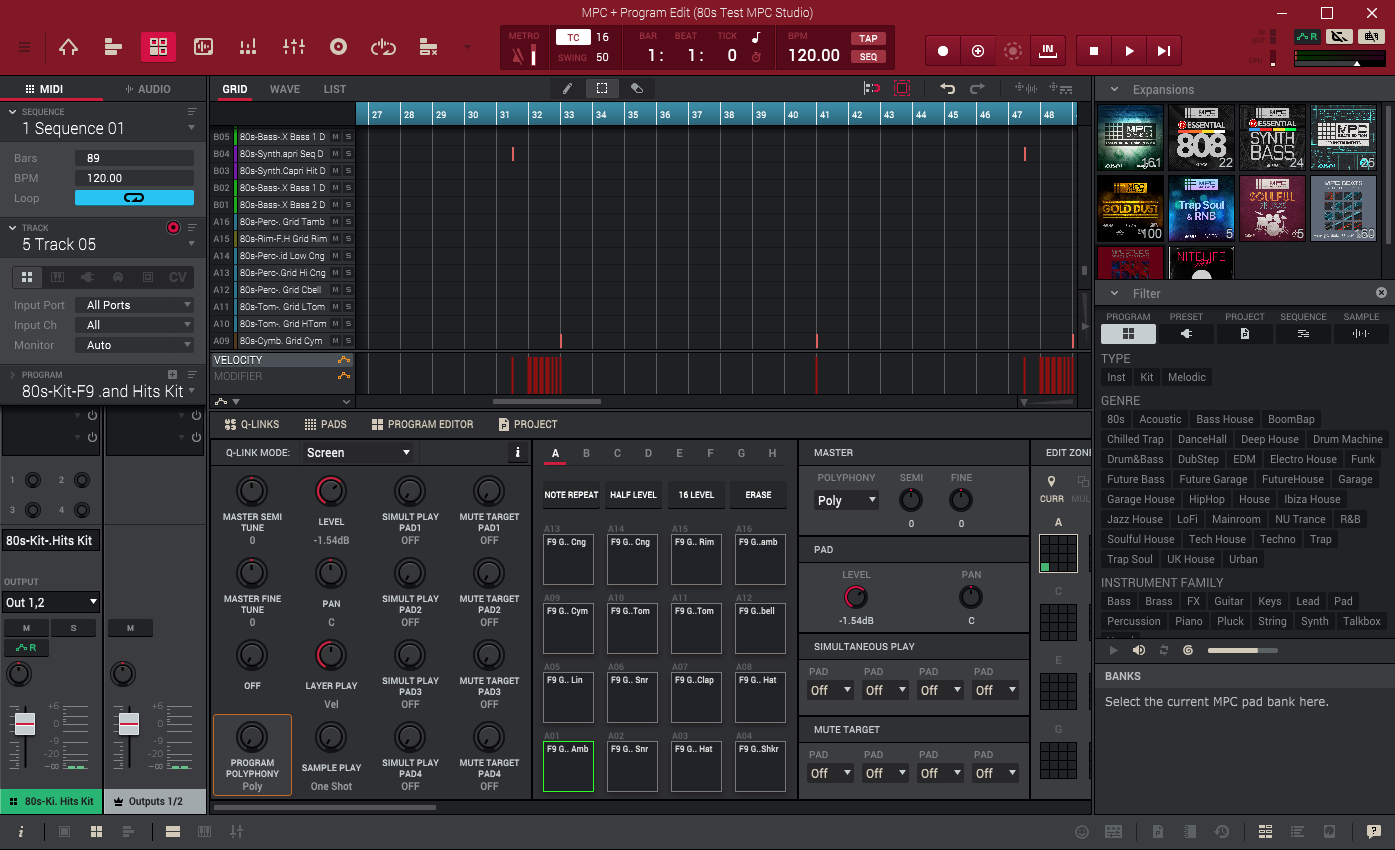The width and height of the screenshot is (1395, 850).
Task: Open the Q-Link Mode Screen dropdown
Action: click(x=358, y=453)
